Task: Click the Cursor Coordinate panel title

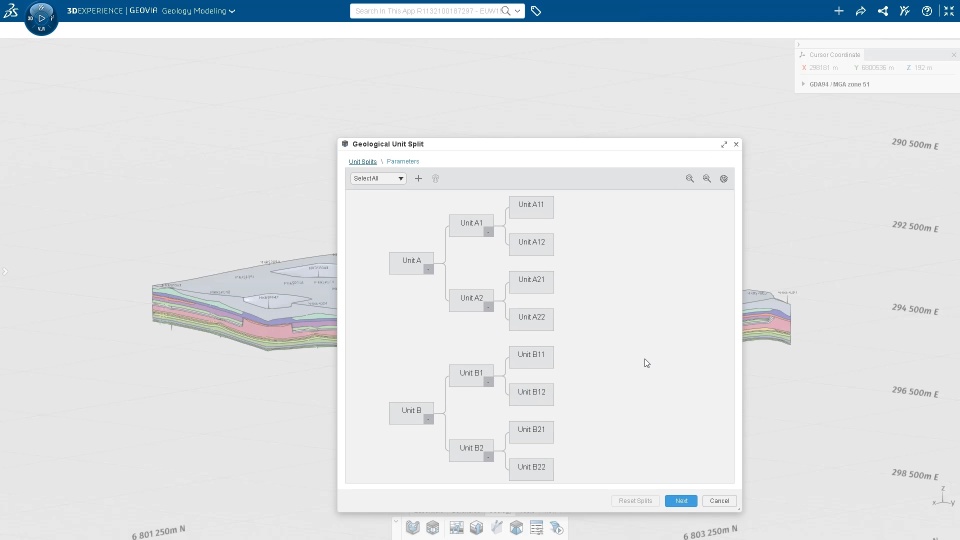Action: click(834, 55)
